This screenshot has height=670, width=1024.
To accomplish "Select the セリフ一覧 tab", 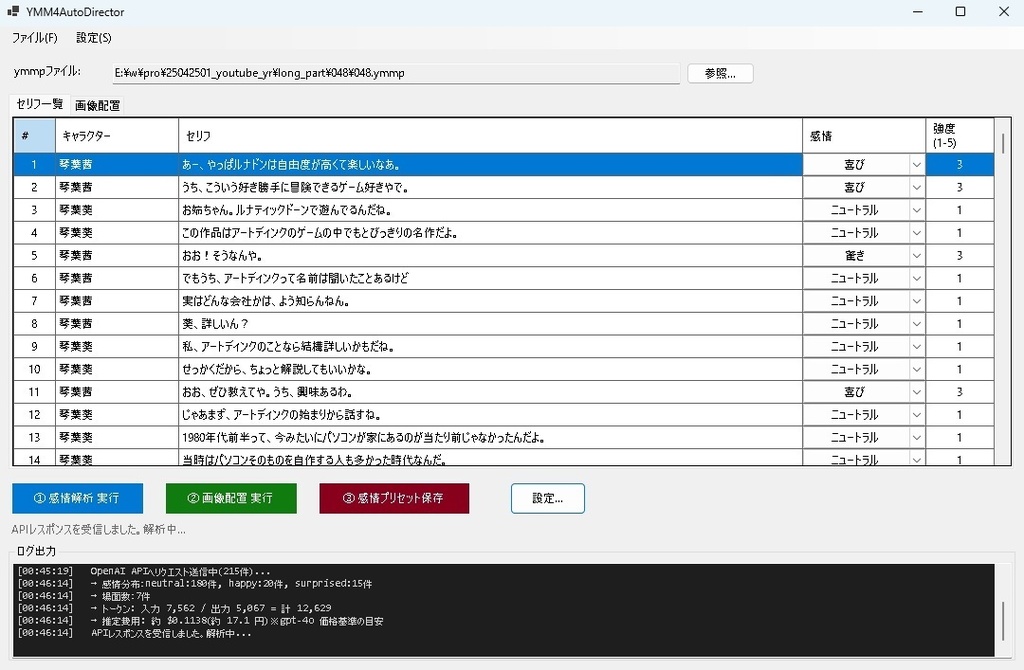I will 40,105.
